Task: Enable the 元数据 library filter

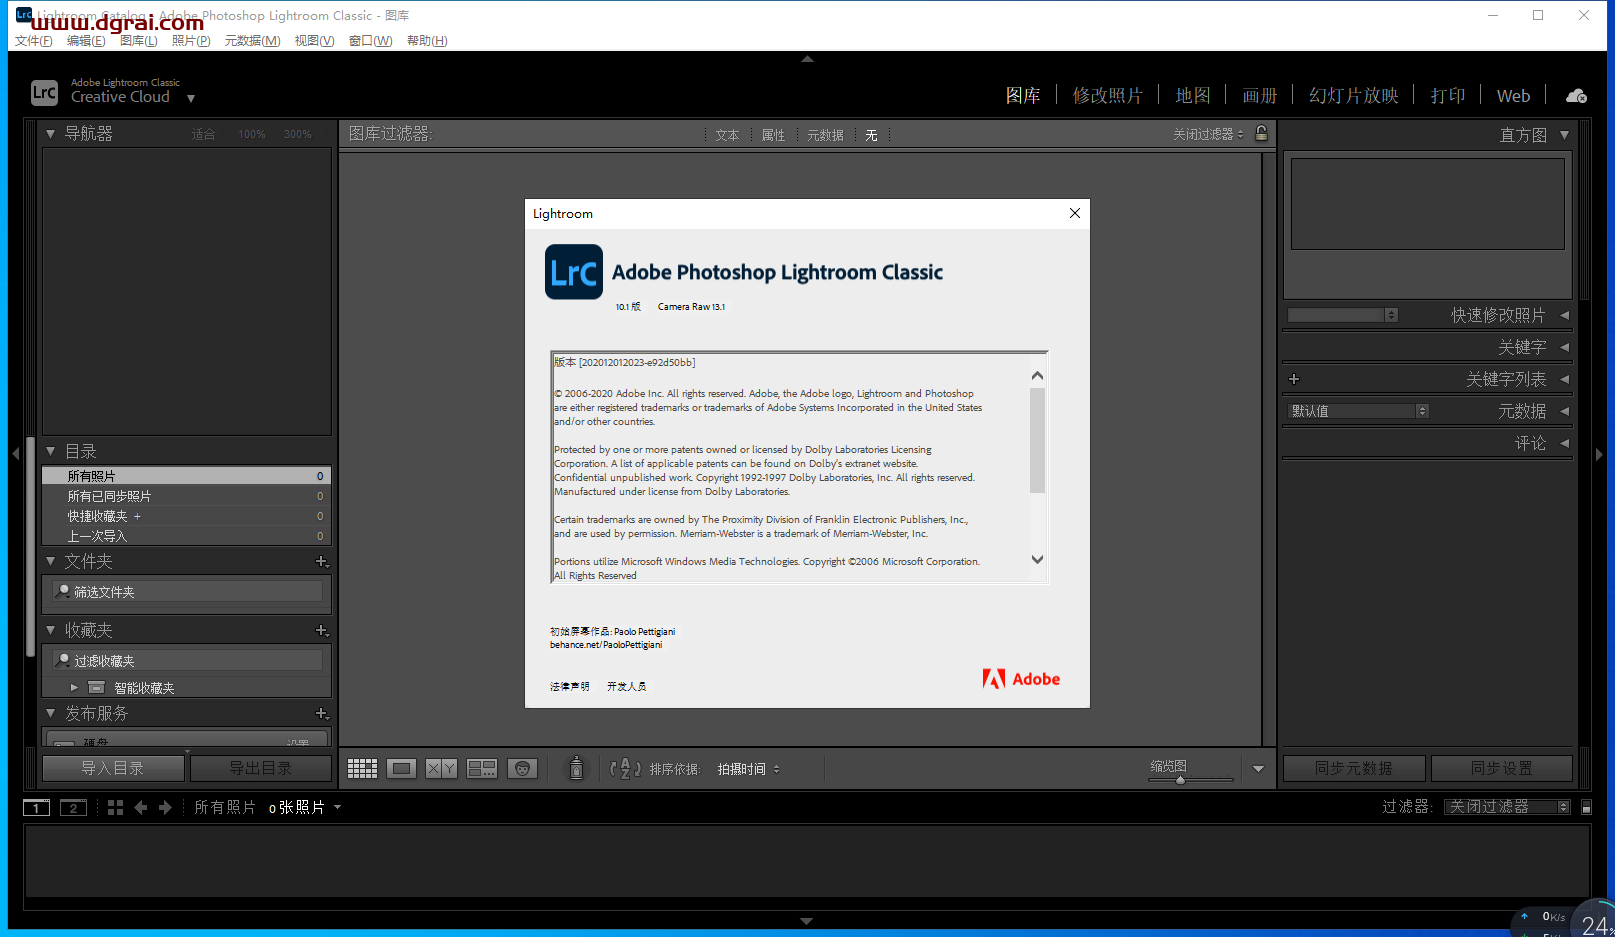Action: (825, 134)
